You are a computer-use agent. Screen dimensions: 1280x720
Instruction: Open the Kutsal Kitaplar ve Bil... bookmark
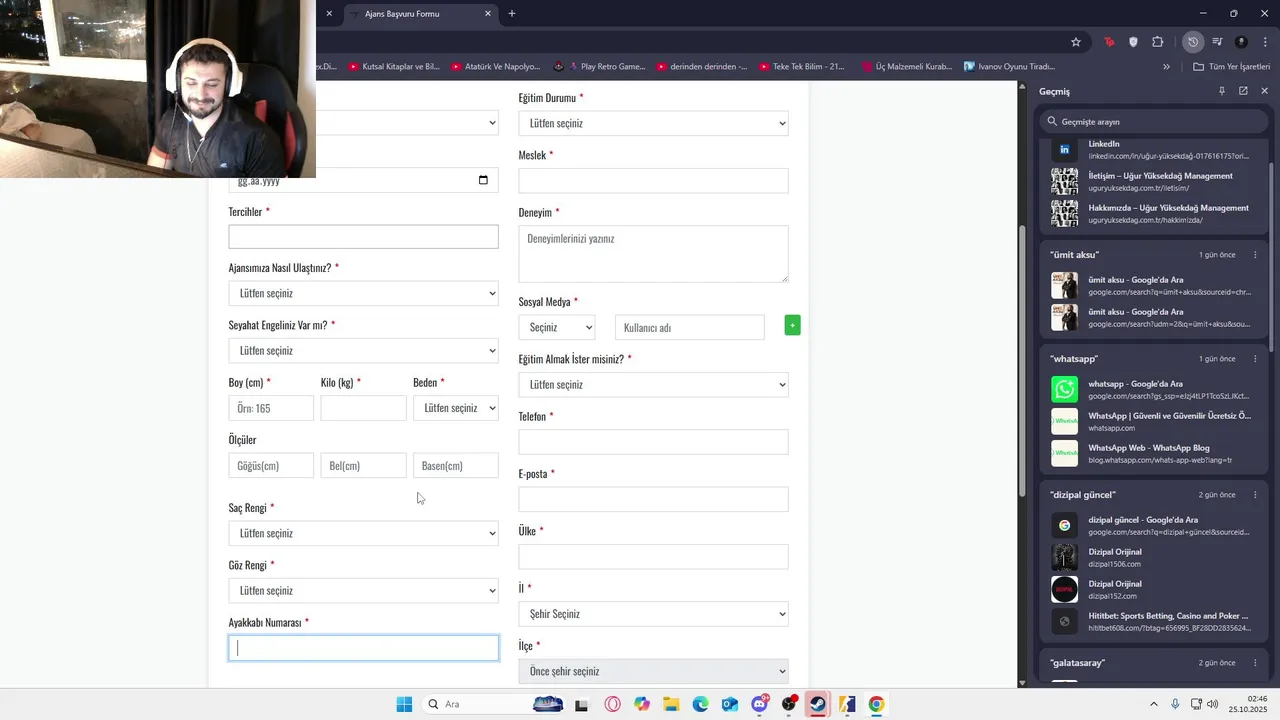click(x=393, y=67)
